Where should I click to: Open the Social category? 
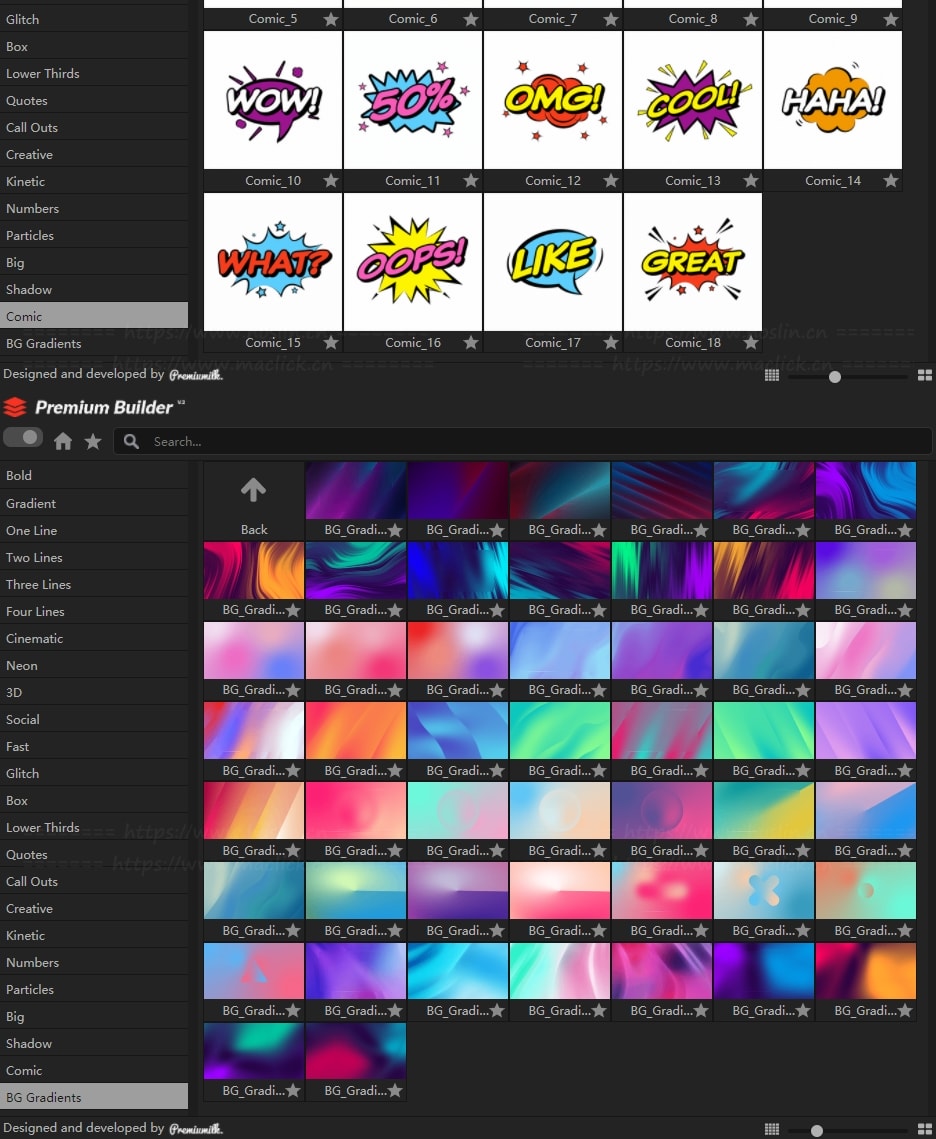pyautogui.click(x=94, y=719)
